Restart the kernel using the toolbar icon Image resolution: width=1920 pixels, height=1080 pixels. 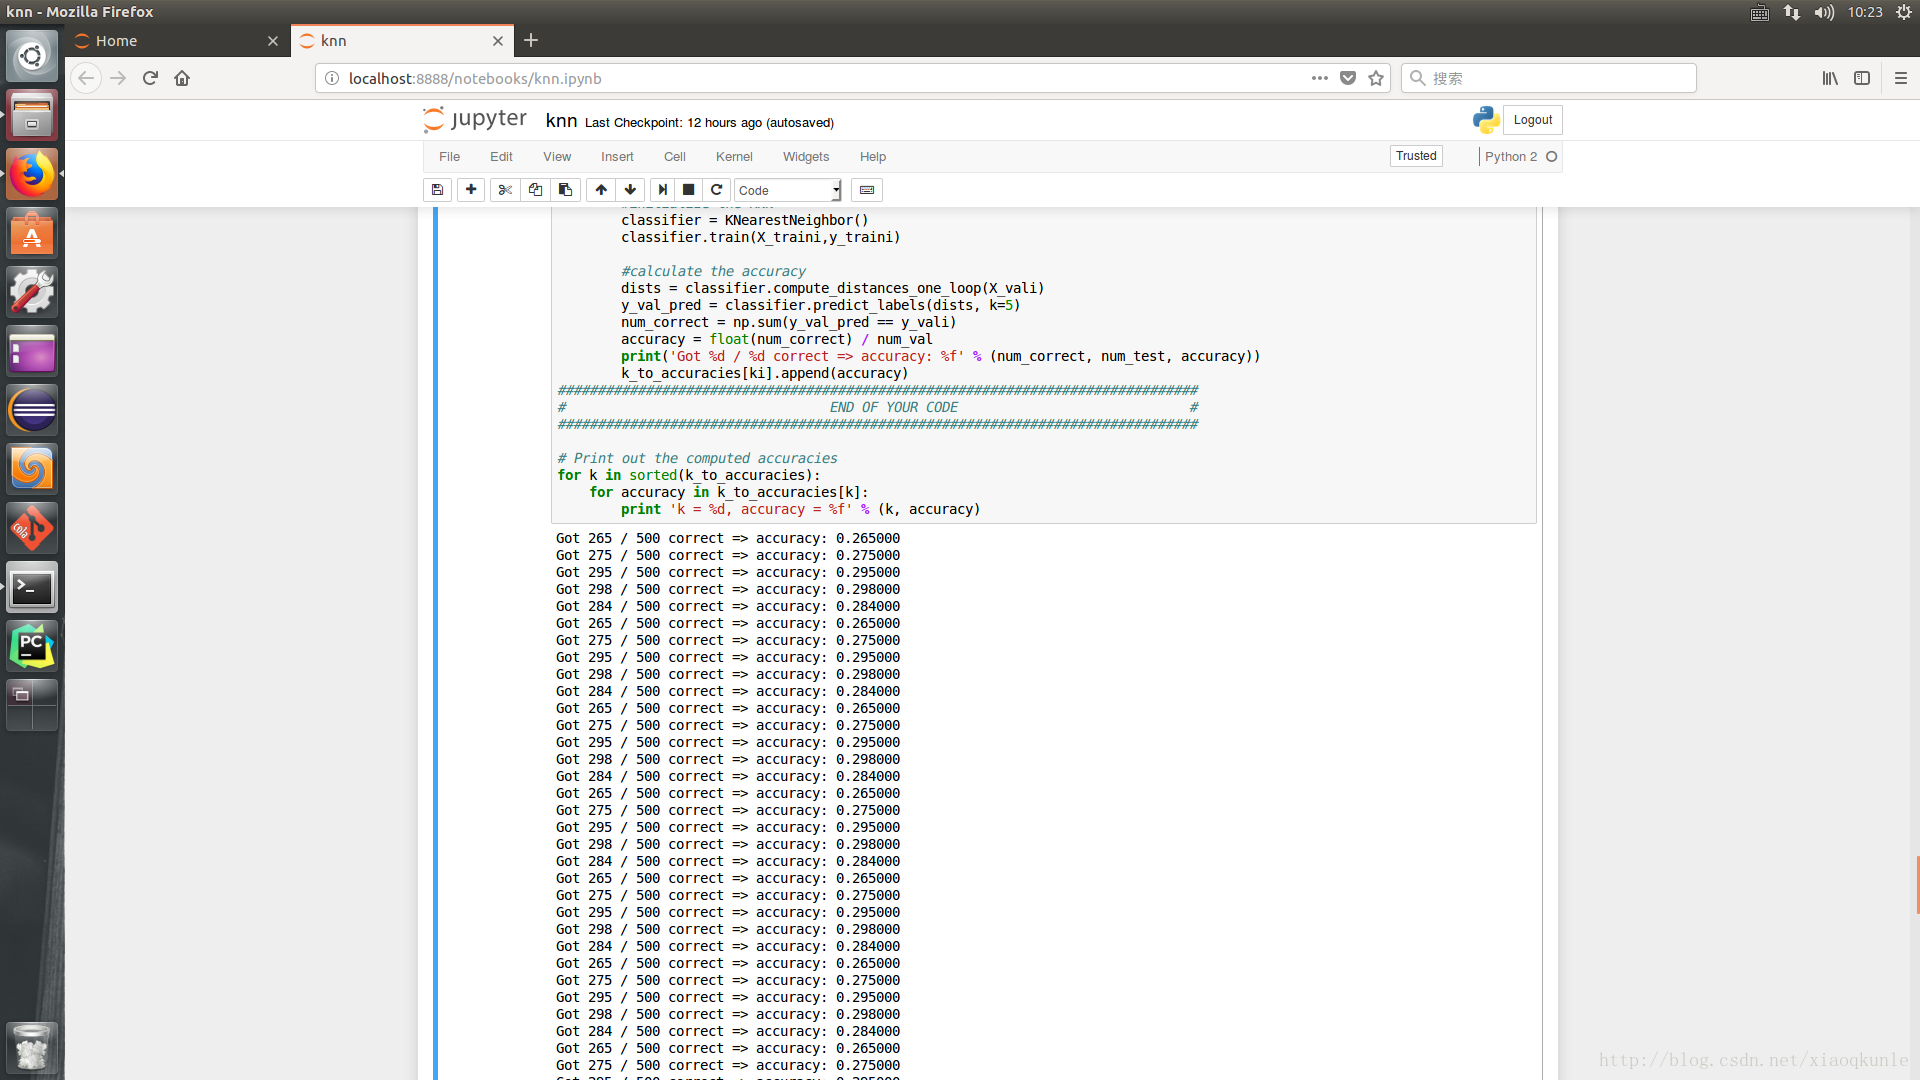click(716, 190)
